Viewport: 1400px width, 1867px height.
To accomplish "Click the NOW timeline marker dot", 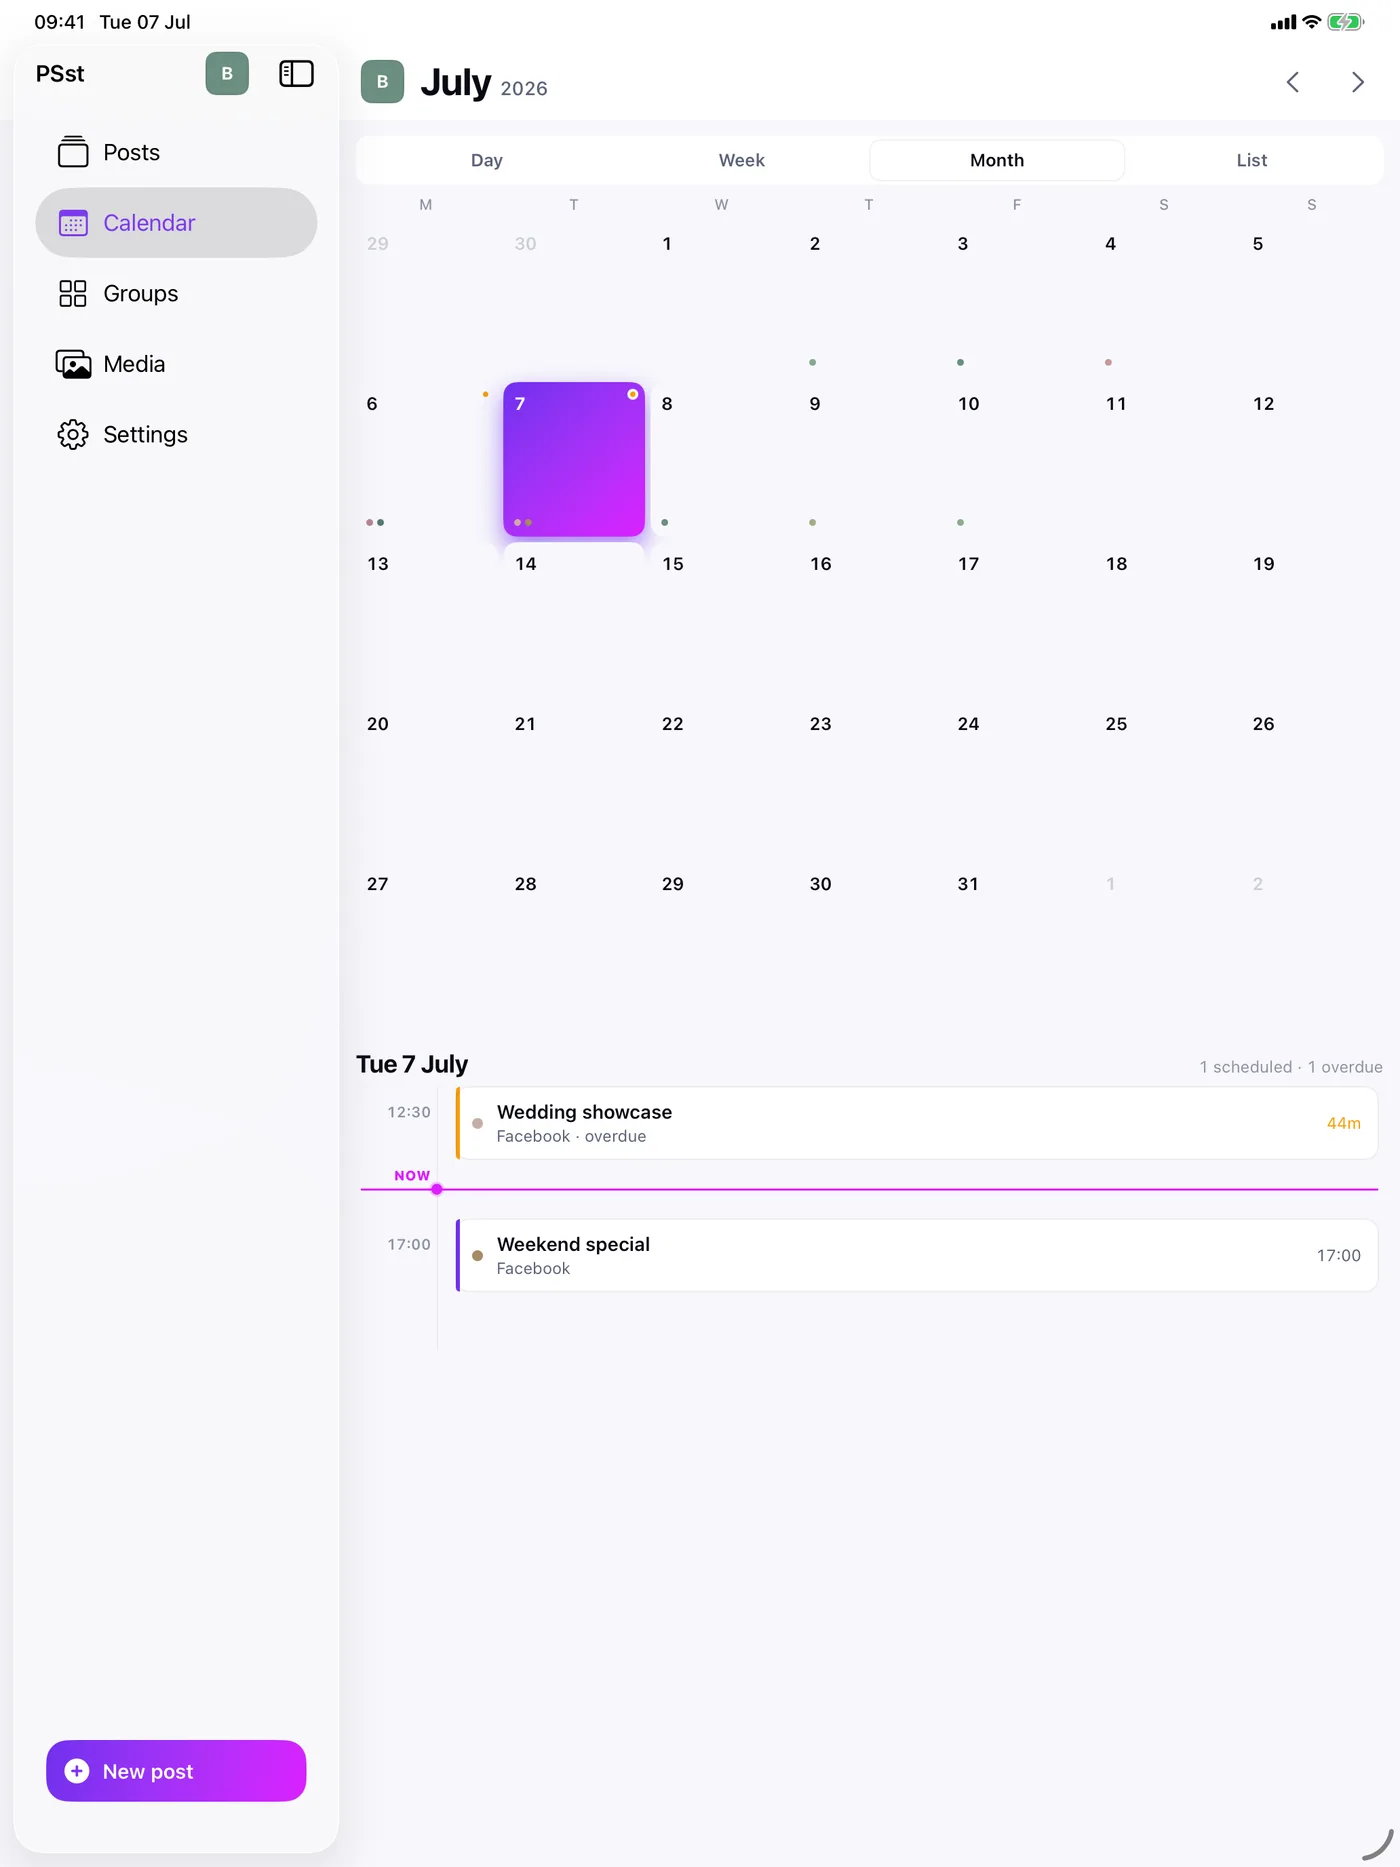I will [x=437, y=1189].
